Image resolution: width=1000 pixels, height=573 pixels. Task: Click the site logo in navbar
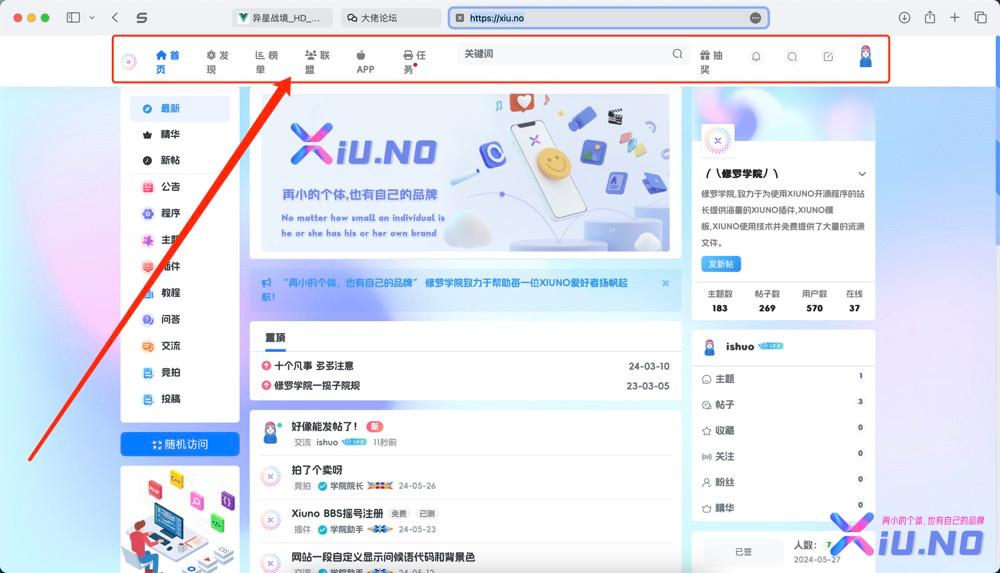click(x=129, y=61)
